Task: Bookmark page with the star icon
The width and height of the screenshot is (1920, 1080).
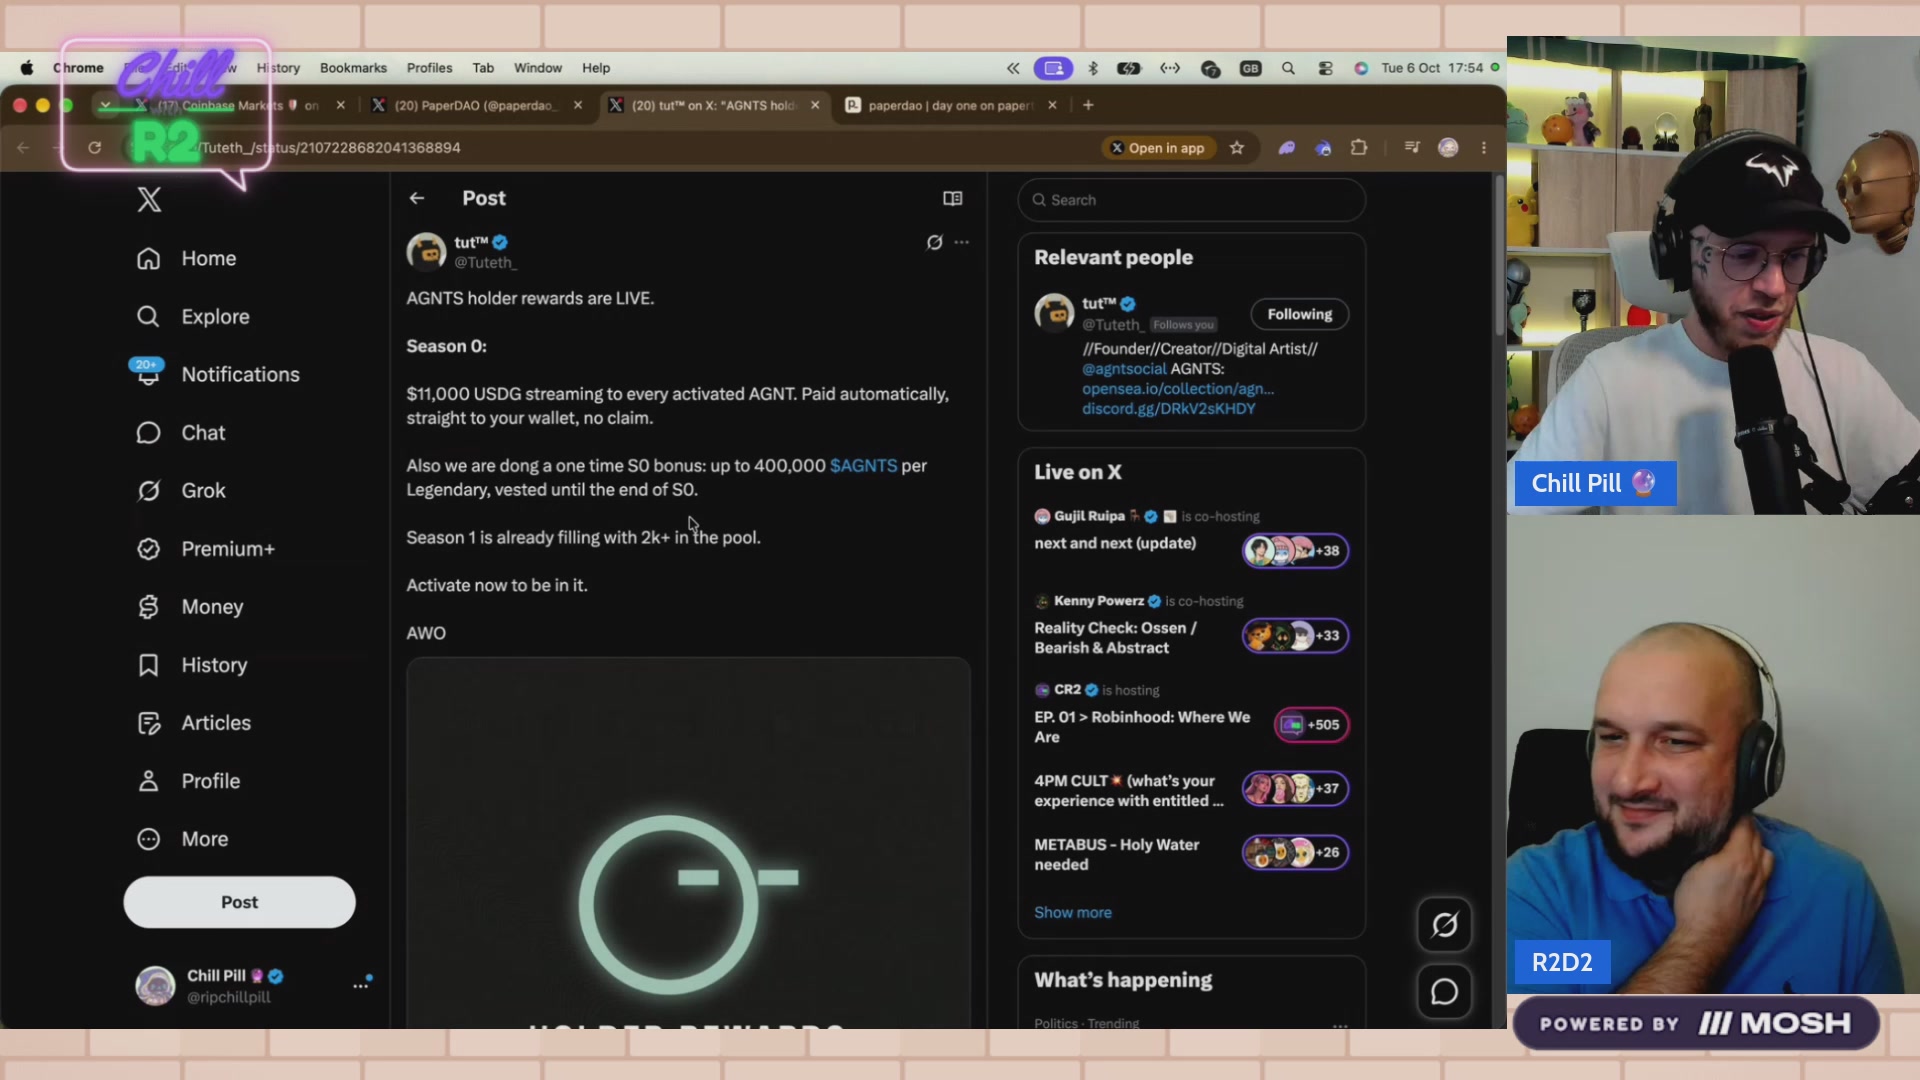Action: tap(1237, 148)
